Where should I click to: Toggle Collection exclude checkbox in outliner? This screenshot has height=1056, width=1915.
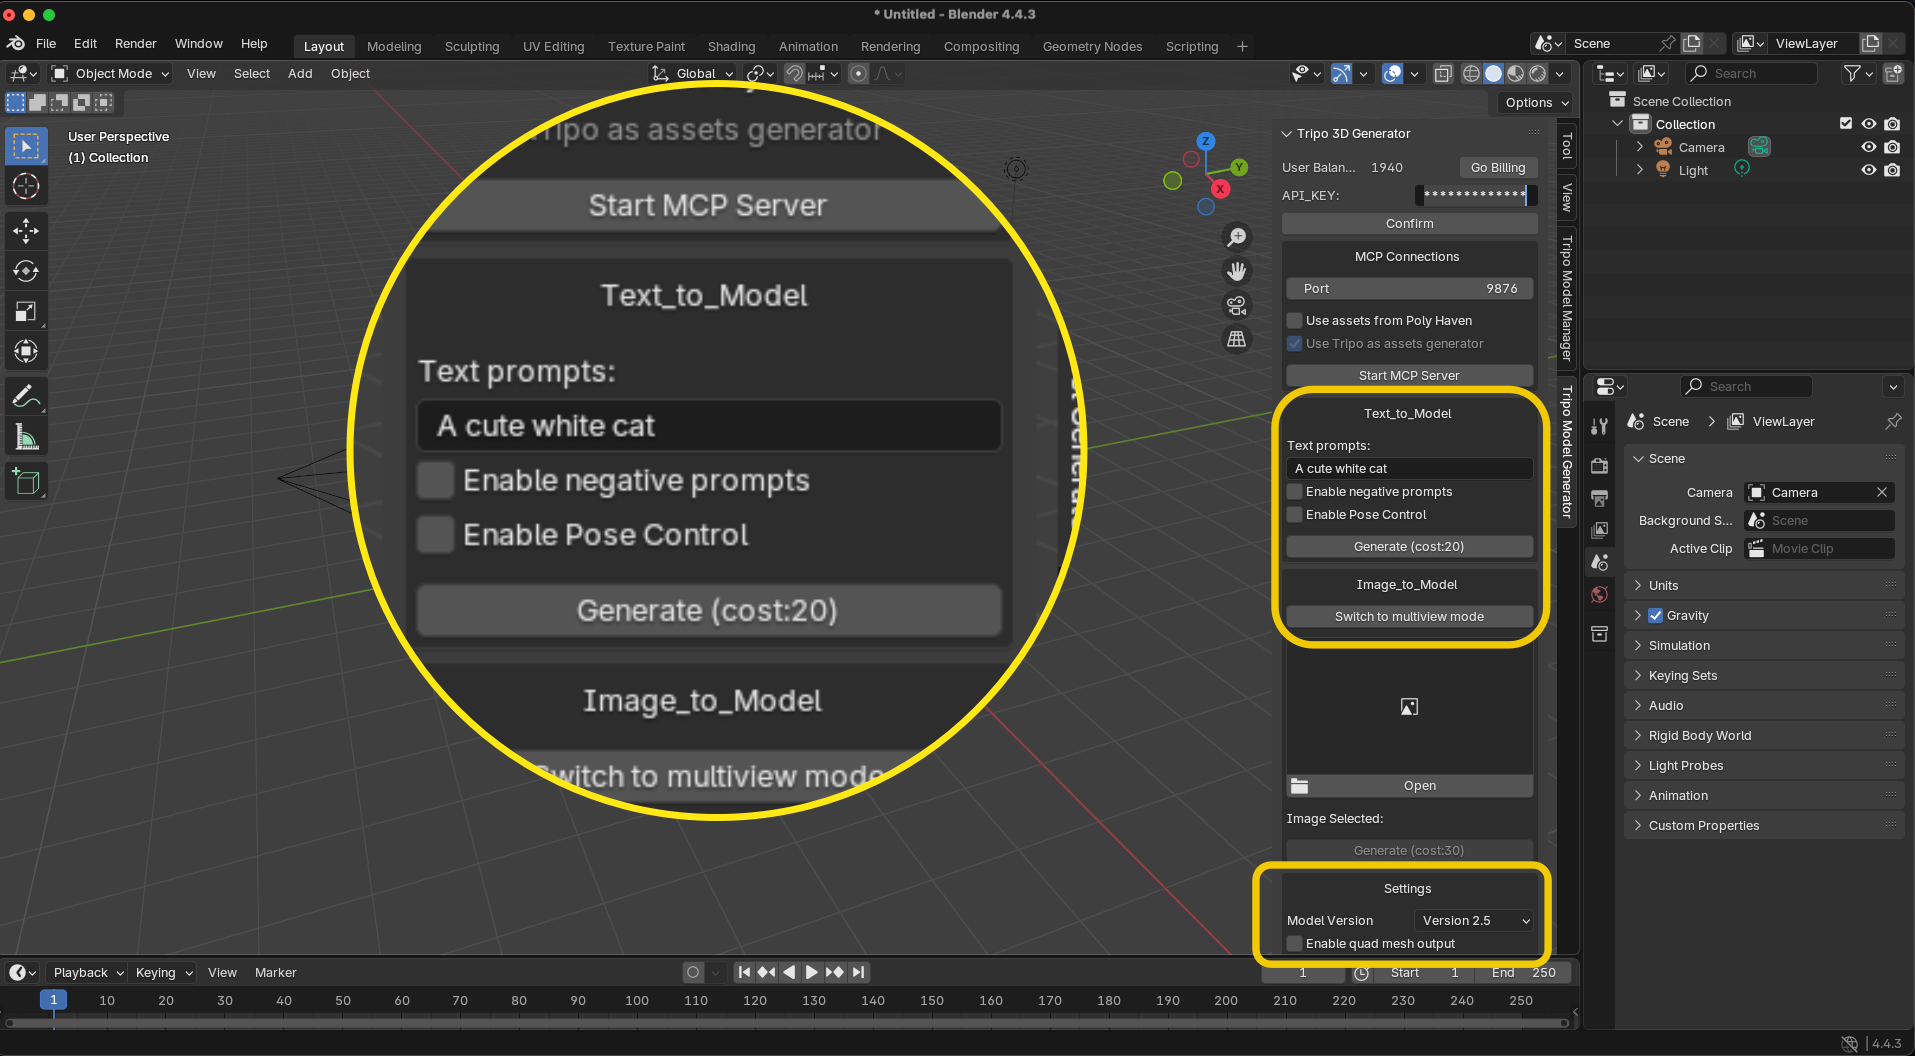[1846, 124]
